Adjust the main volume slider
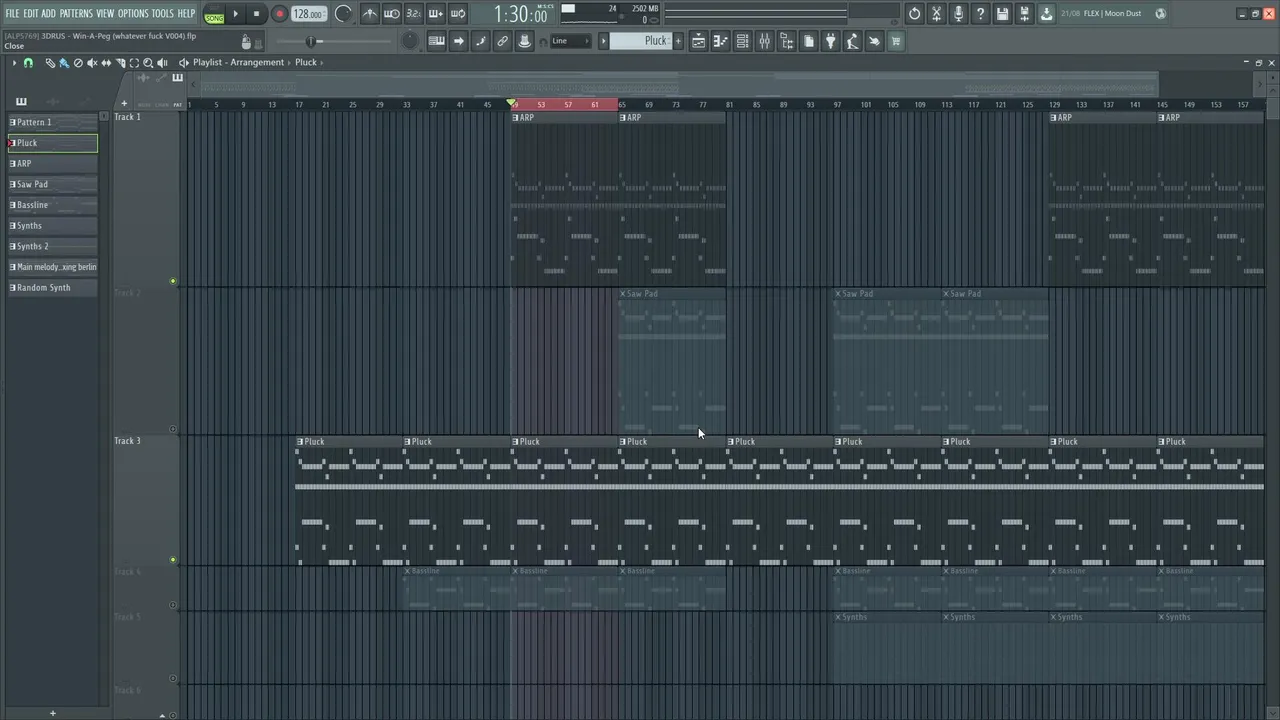 coord(311,41)
